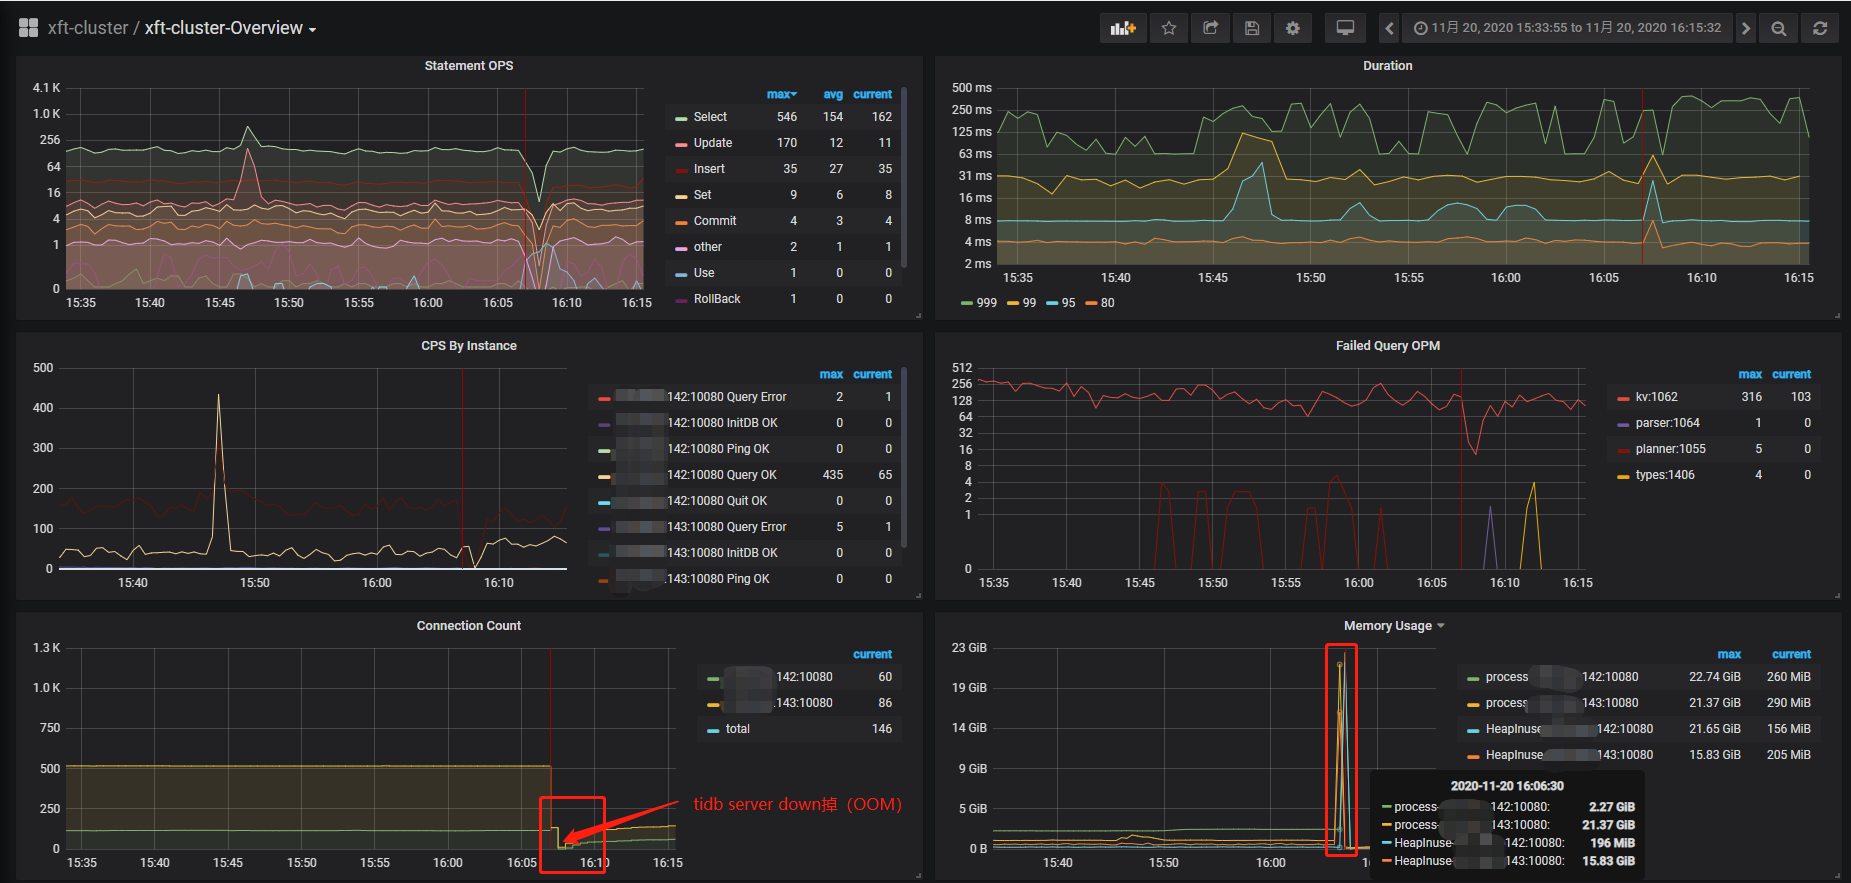Expand the xft-cluster-Overview dashboard dropdown

tap(230, 28)
